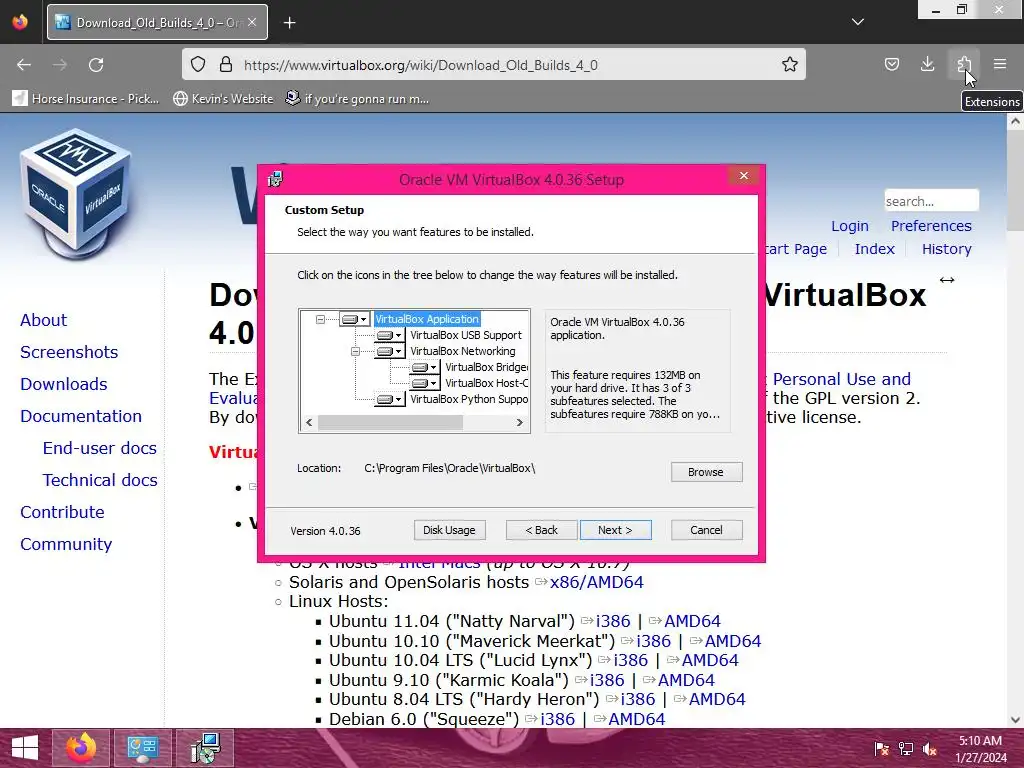
Task: Save to Pocket icon in toolbar
Action: 891,64
